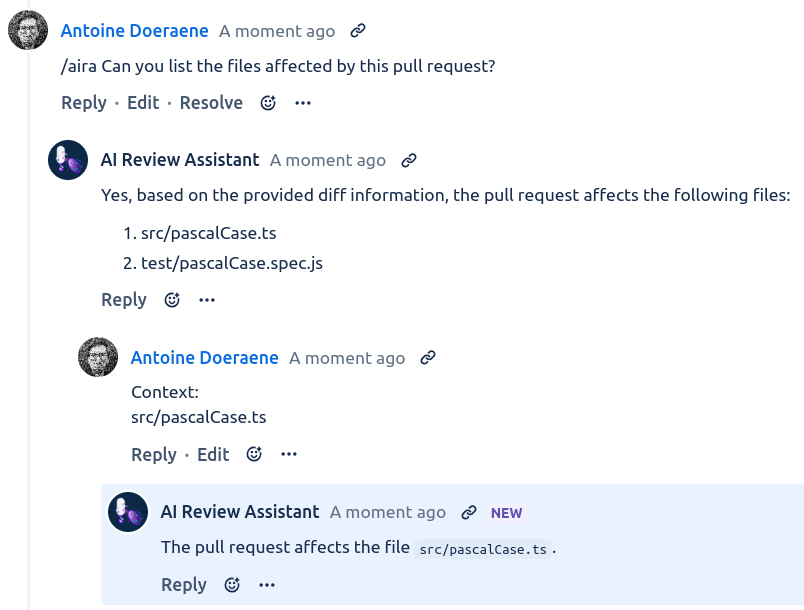Edit Antoine's first /aira comment
The height and width of the screenshot is (610, 804).
coord(143,103)
